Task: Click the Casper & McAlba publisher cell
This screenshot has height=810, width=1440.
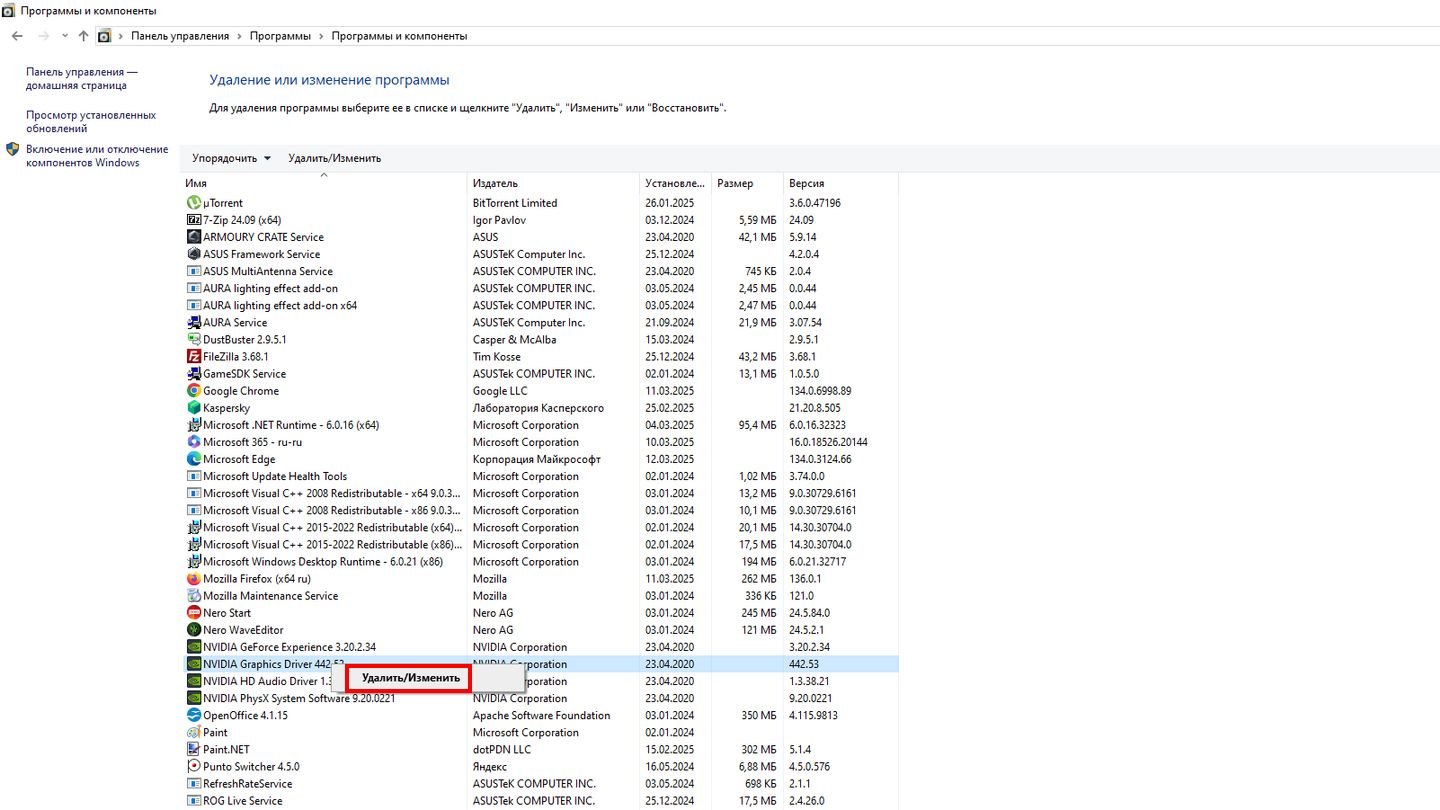Action: 514,339
